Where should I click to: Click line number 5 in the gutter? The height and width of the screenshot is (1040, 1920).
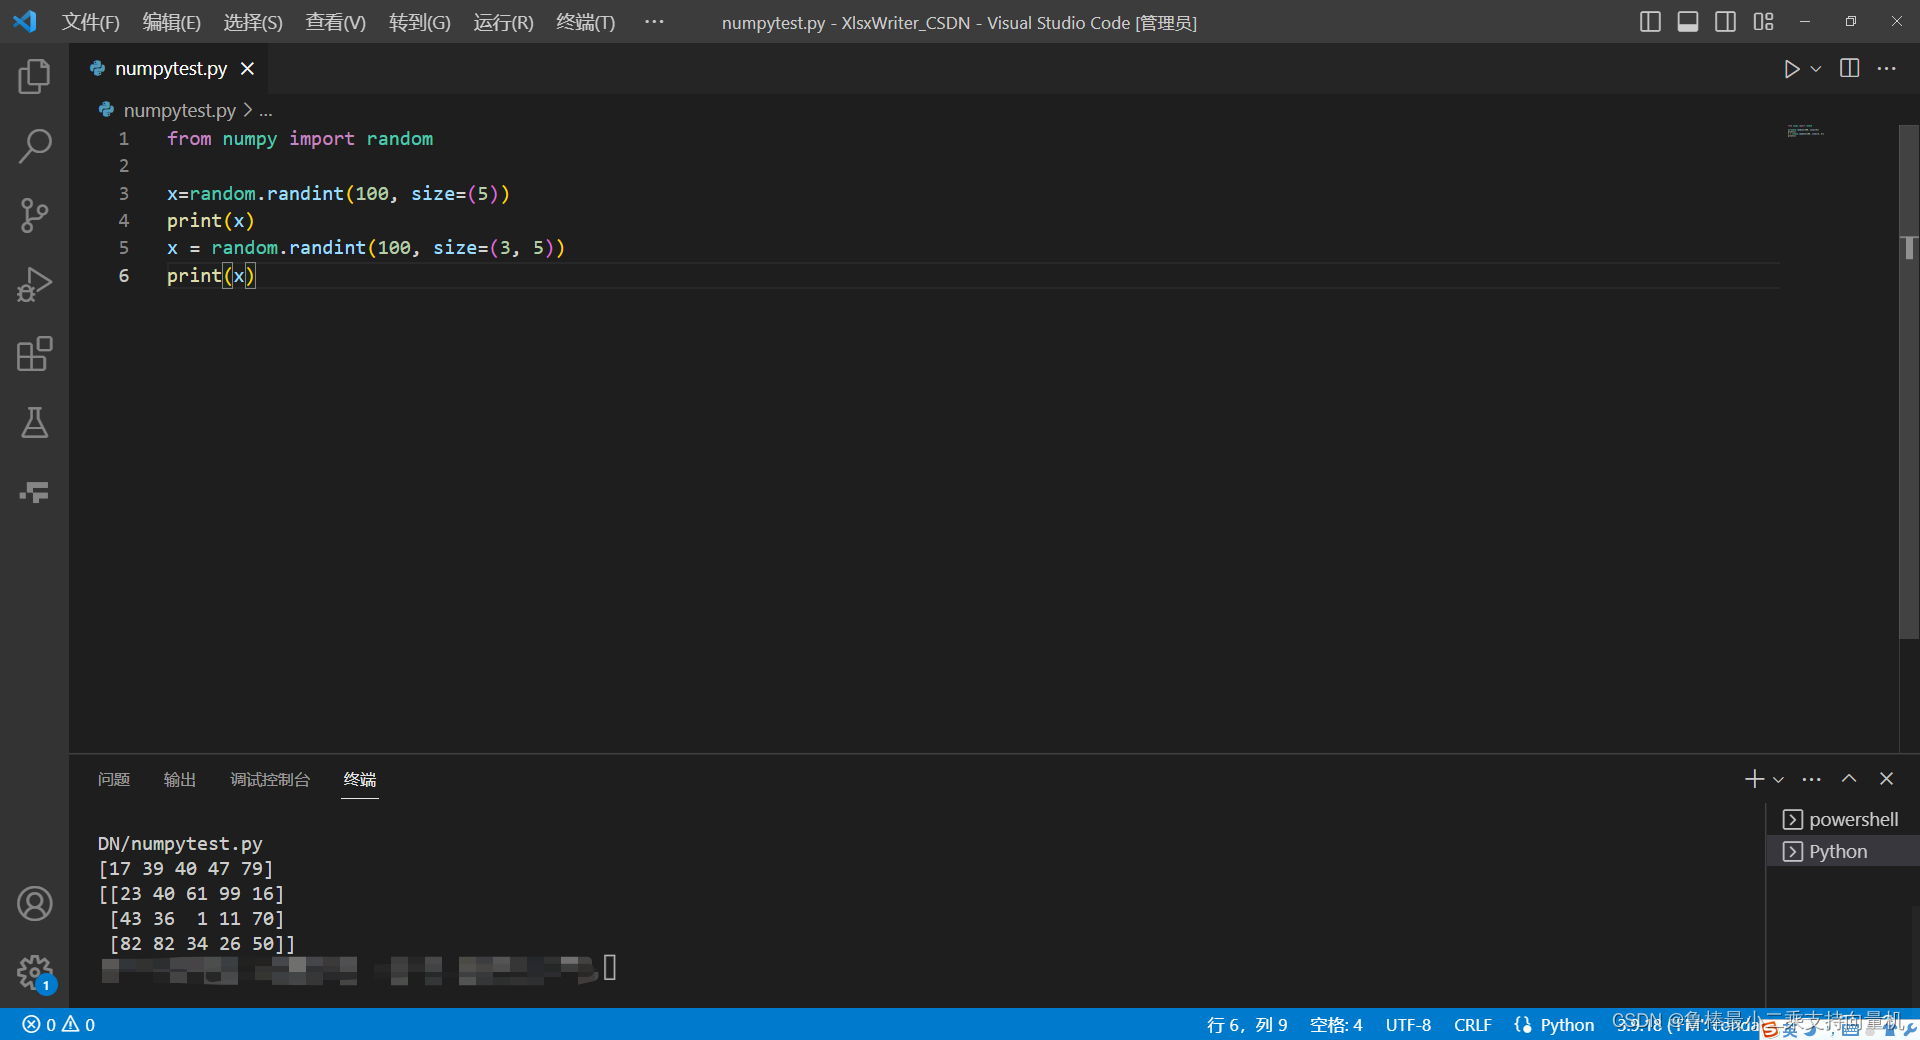124,247
